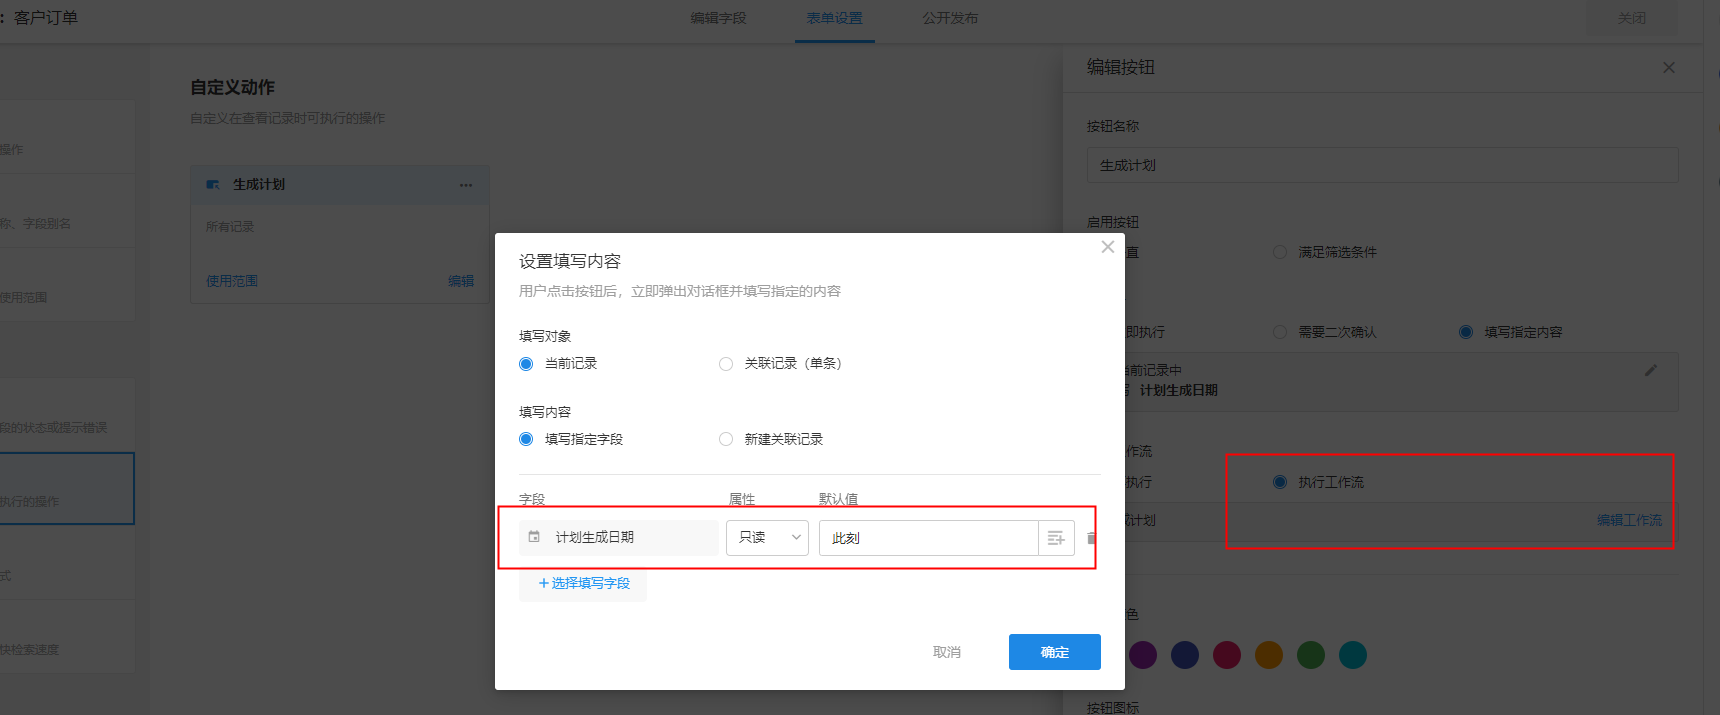Choose the 当前记录 radio button
The height and width of the screenshot is (715, 1720).
point(526,364)
